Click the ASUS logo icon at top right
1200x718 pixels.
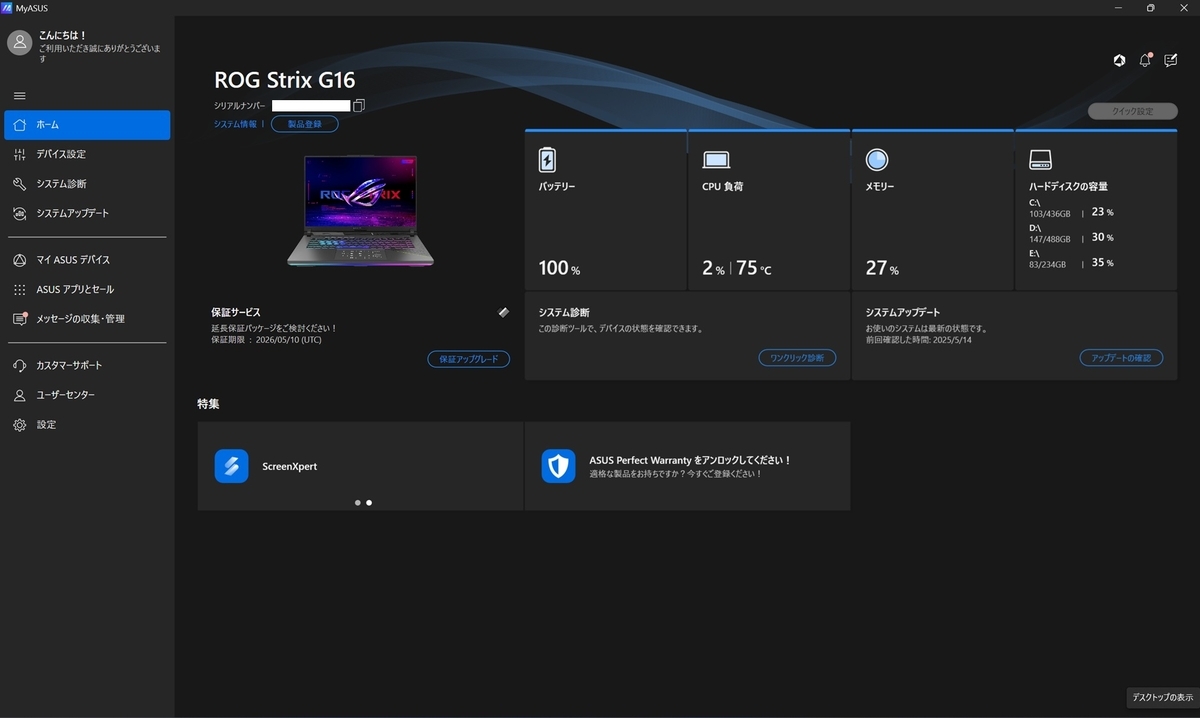click(x=1119, y=61)
